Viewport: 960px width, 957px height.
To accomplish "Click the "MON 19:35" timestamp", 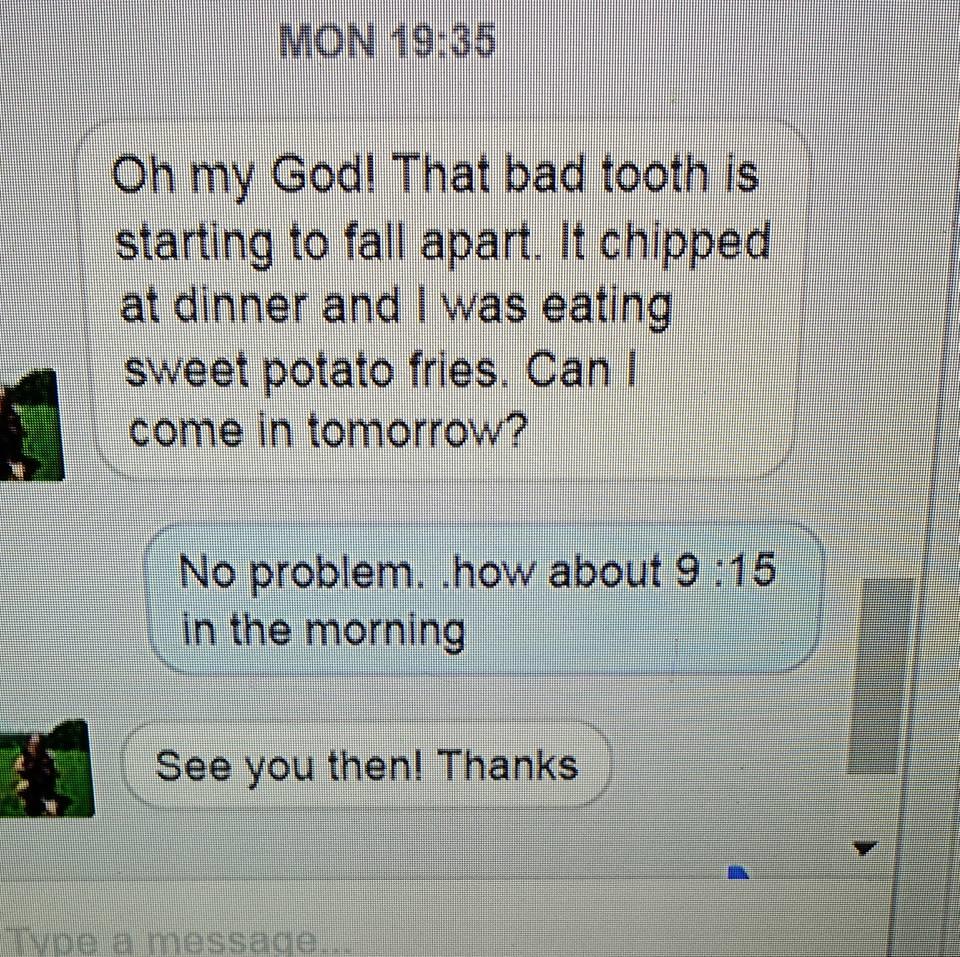I will 387,41.
